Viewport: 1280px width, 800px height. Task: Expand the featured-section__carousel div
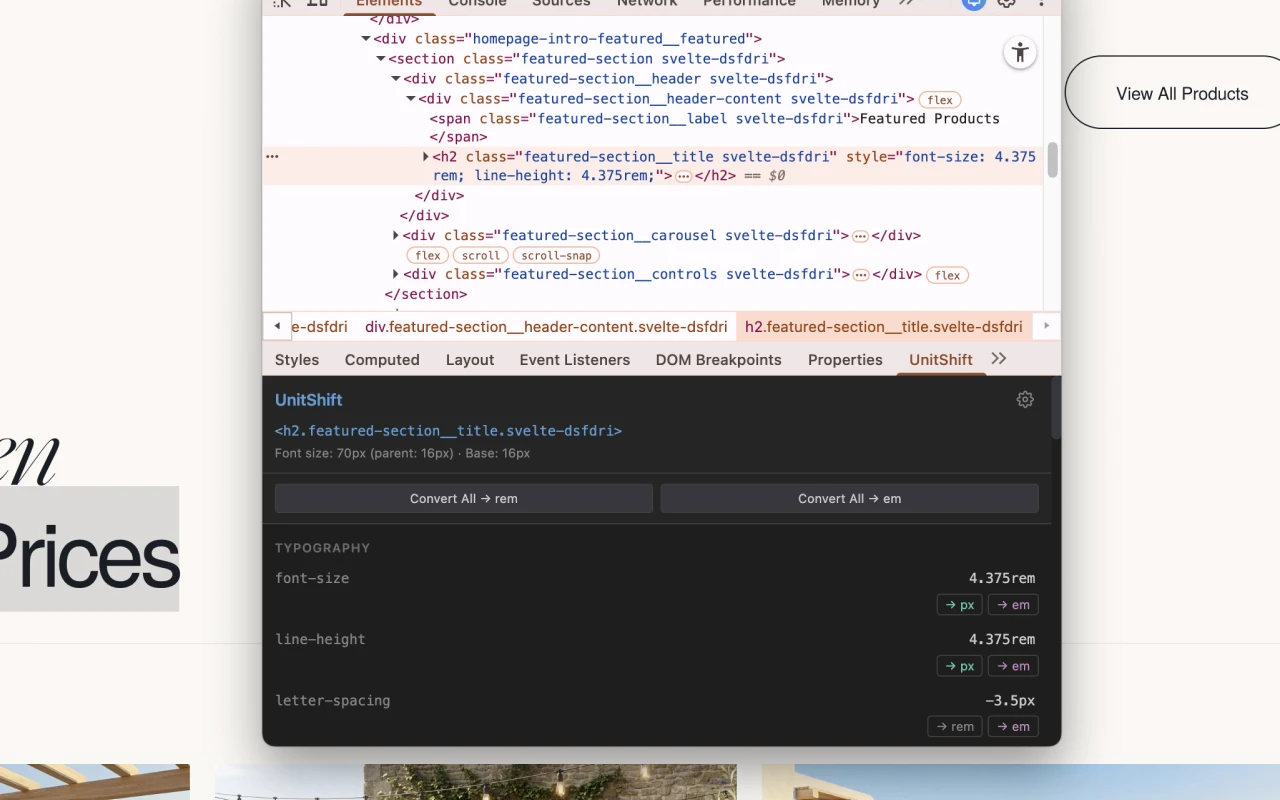tap(396, 235)
